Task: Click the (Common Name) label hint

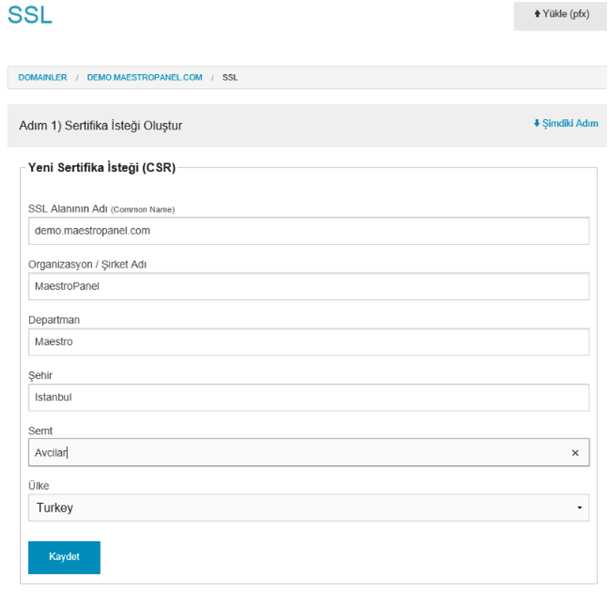Action: coord(143,210)
